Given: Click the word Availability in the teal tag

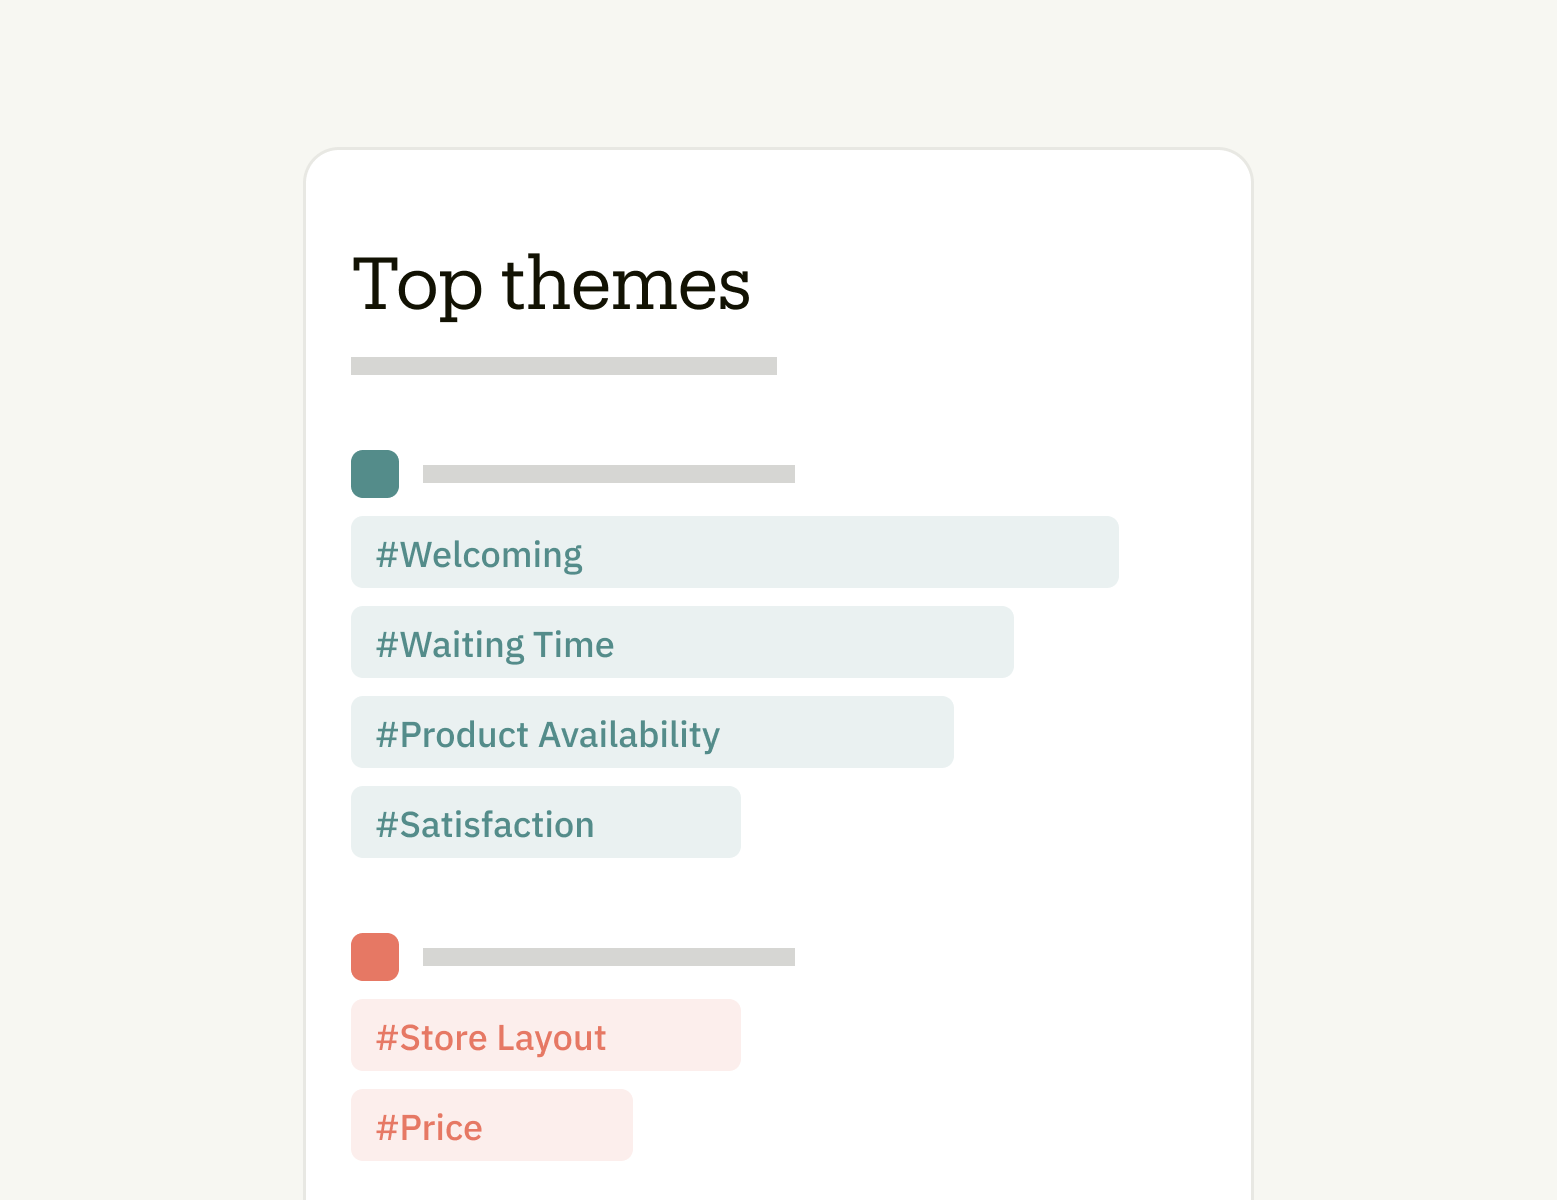Looking at the screenshot, I should click(x=629, y=736).
